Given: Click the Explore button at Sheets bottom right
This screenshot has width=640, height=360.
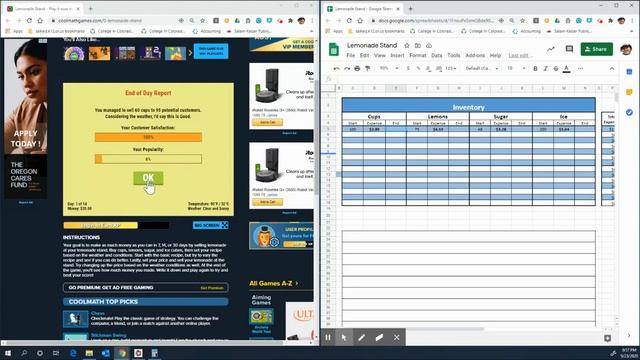Looking at the screenshot, I should click(x=607, y=338).
